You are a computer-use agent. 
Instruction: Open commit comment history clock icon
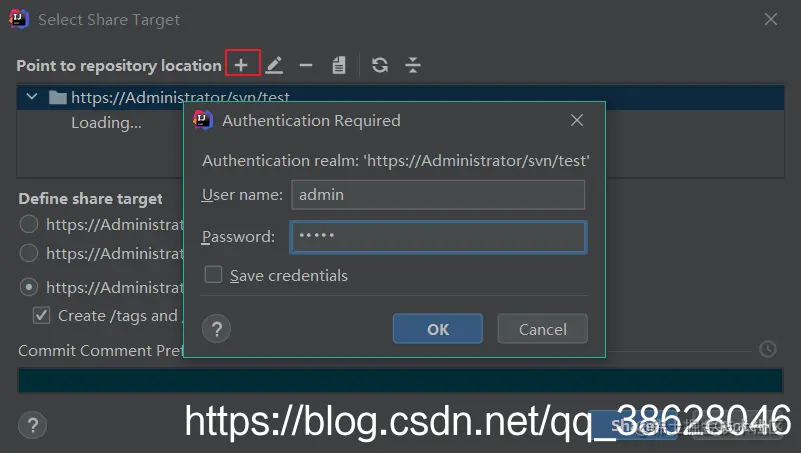pos(768,349)
